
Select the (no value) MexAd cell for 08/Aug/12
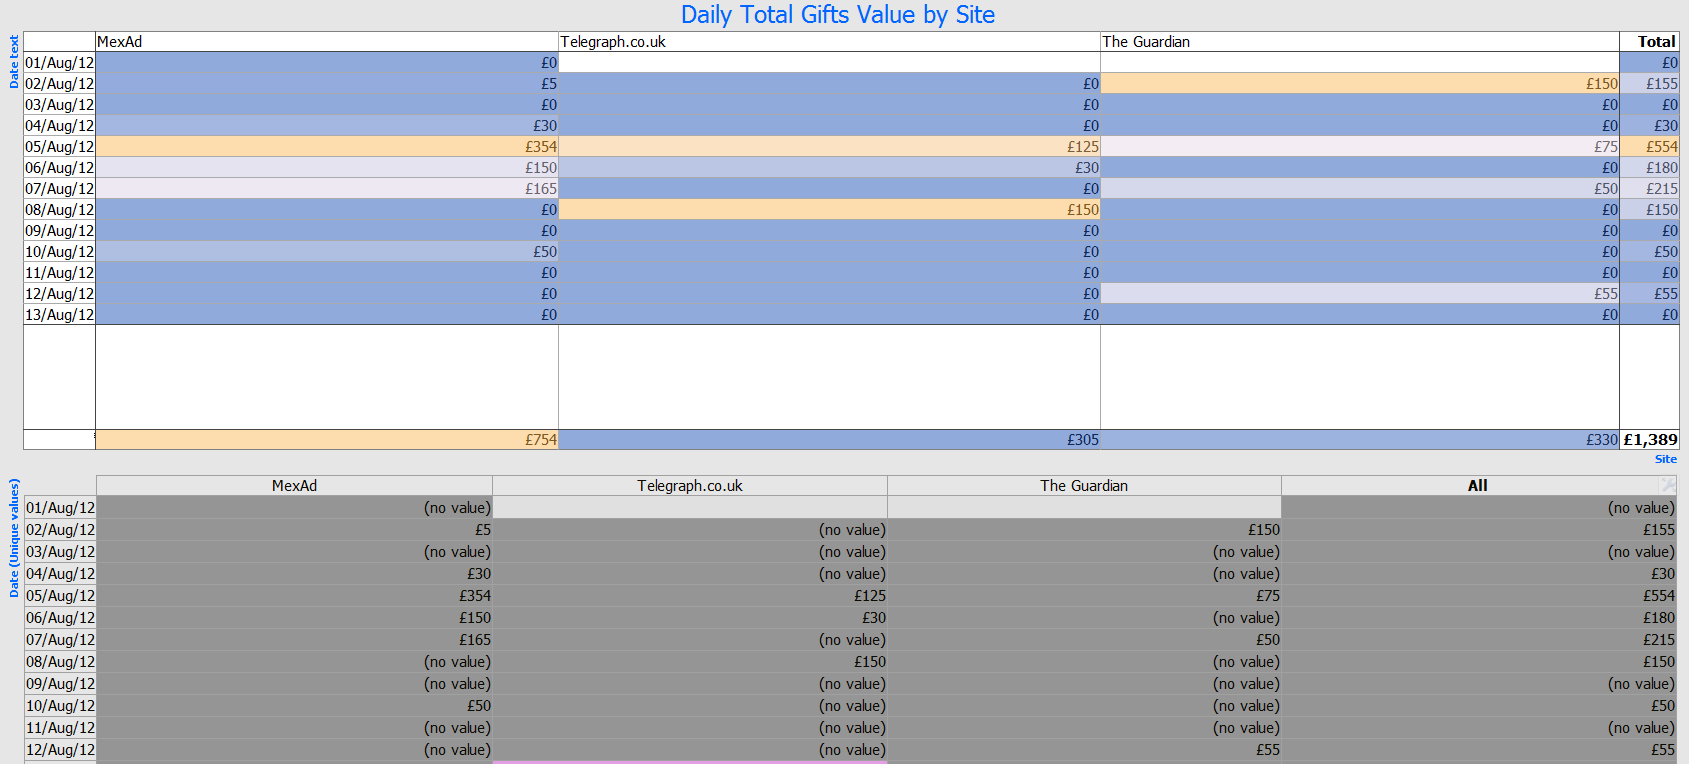click(x=294, y=662)
